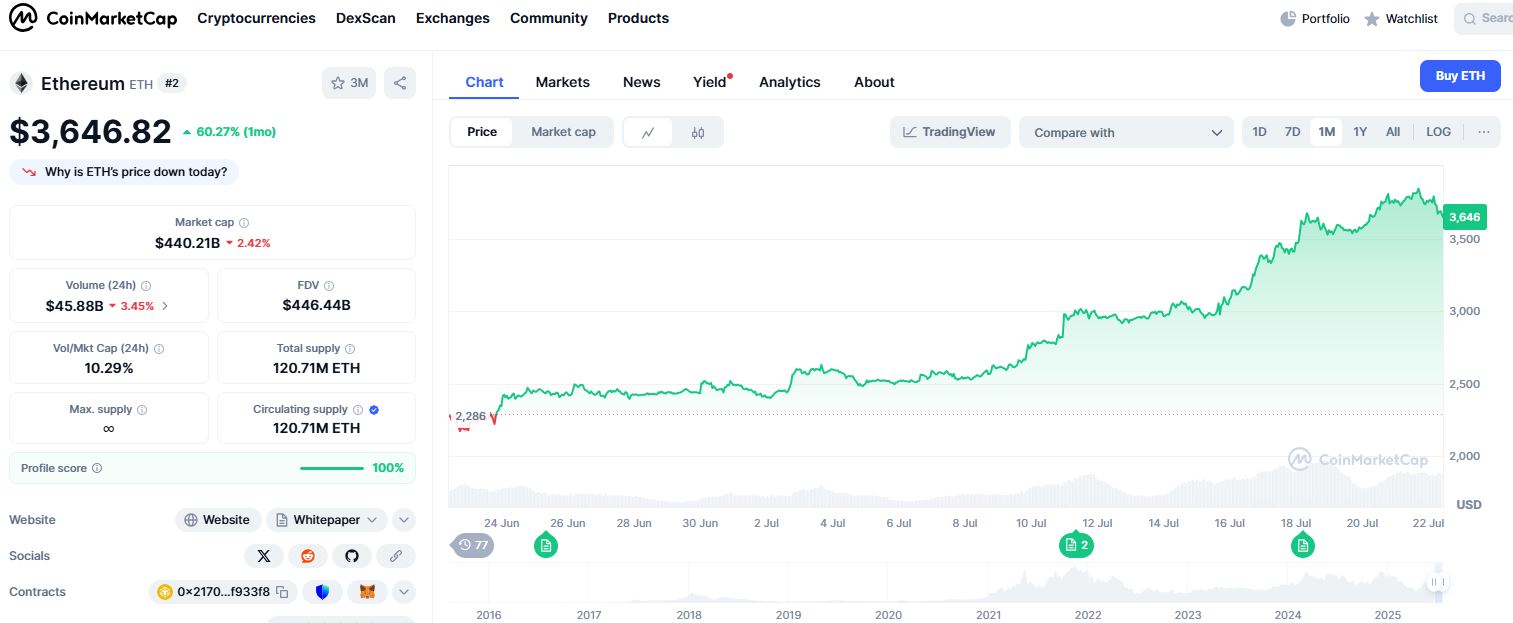
Task: Select the candlestick chart style
Action: coord(698,132)
